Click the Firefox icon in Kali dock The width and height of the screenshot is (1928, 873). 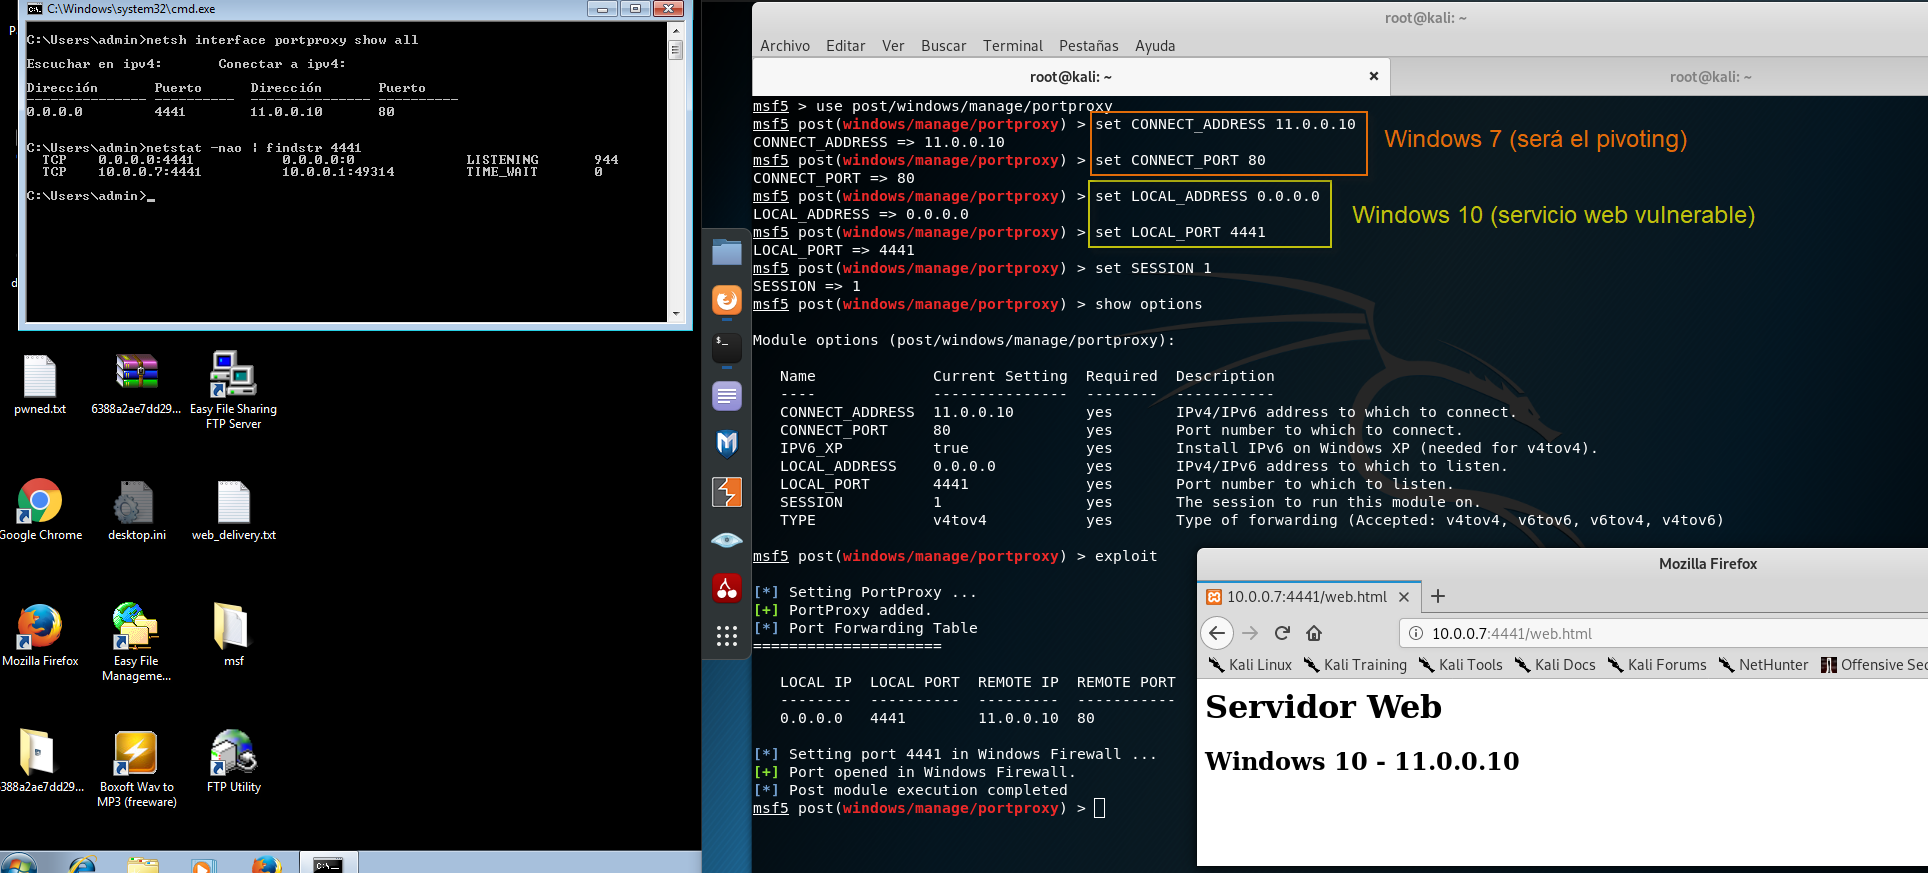coord(727,300)
